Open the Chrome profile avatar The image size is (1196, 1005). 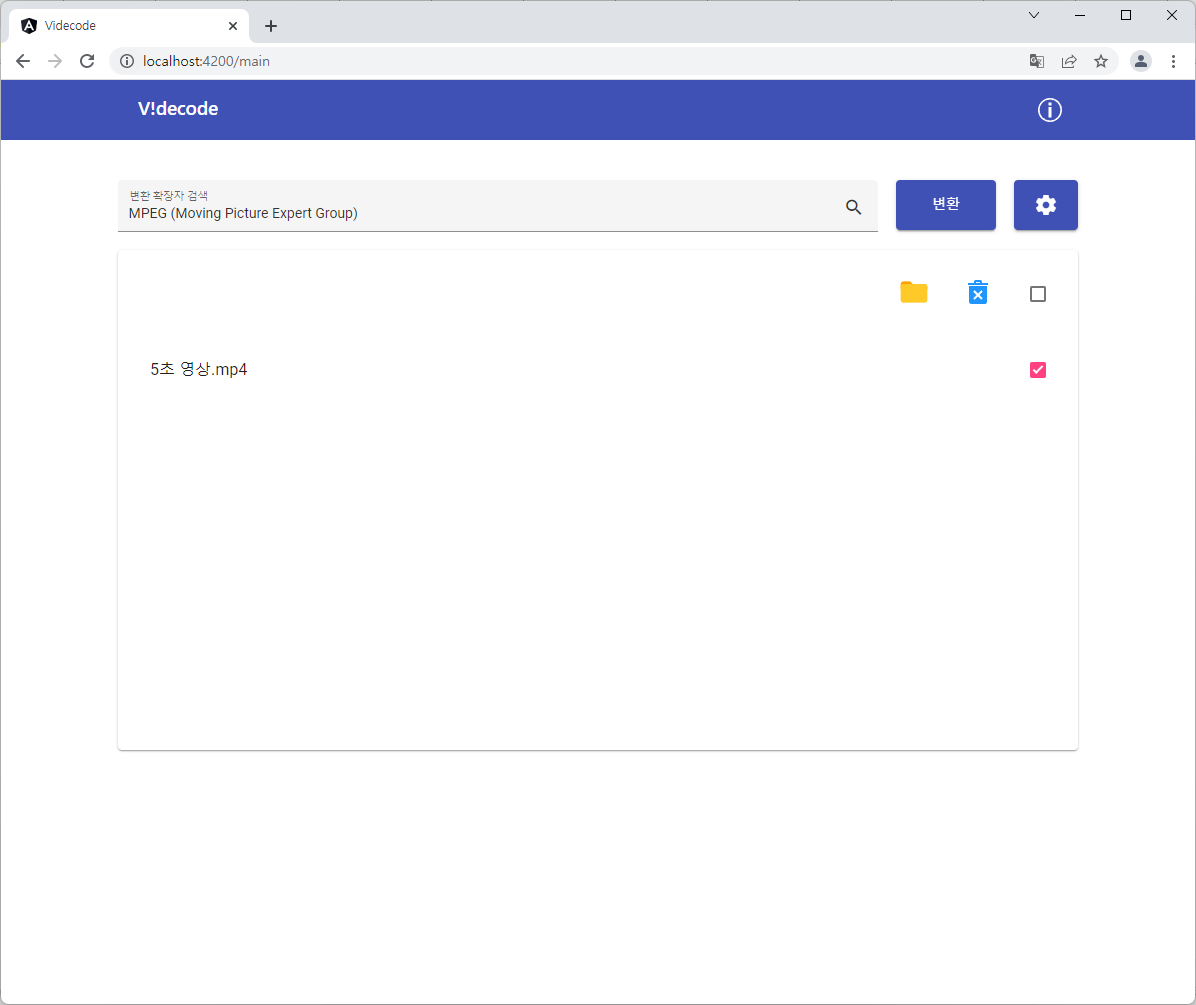(x=1140, y=61)
